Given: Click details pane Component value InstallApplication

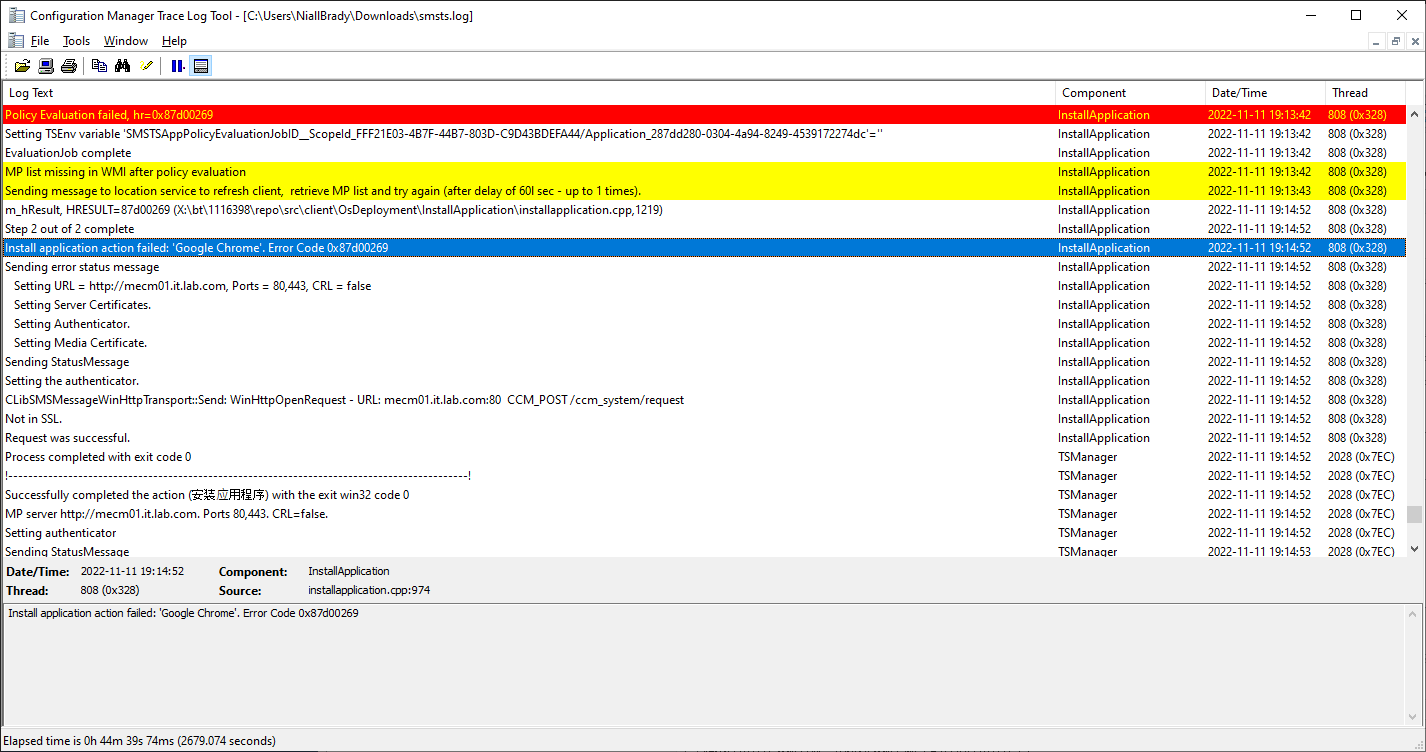Looking at the screenshot, I should pos(349,572).
